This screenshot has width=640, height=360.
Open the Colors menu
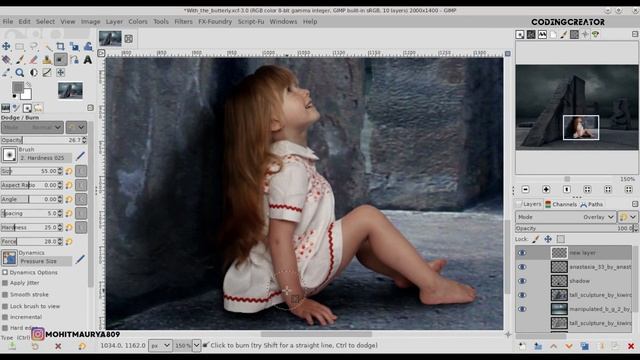138,22
